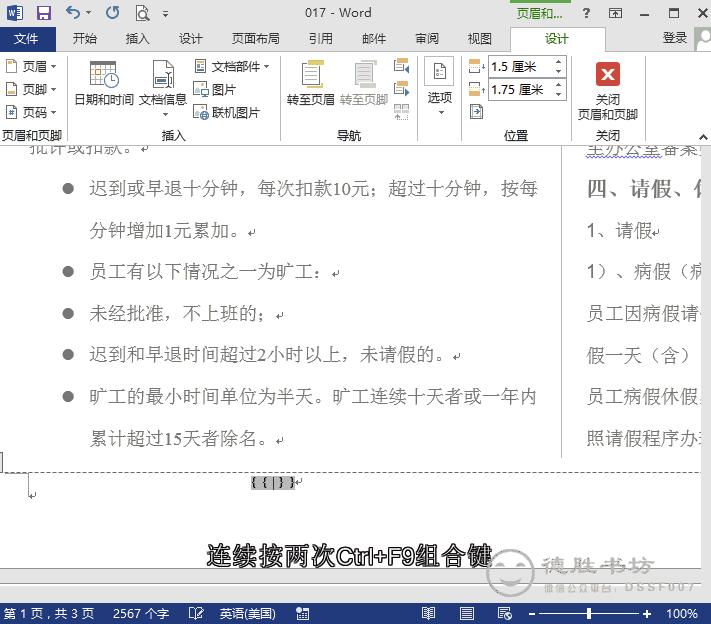711x624 pixels.
Task: Toggle Link to Previous icon
Action: point(402,112)
